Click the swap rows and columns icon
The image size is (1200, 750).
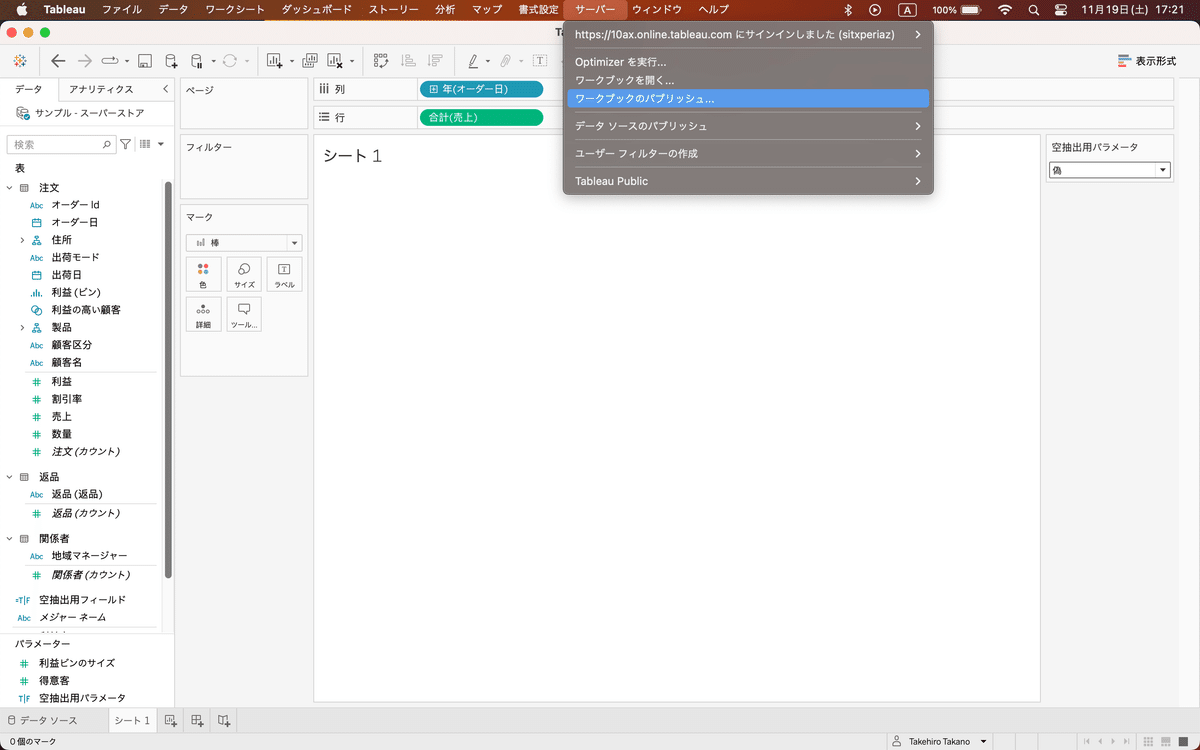pos(381,60)
